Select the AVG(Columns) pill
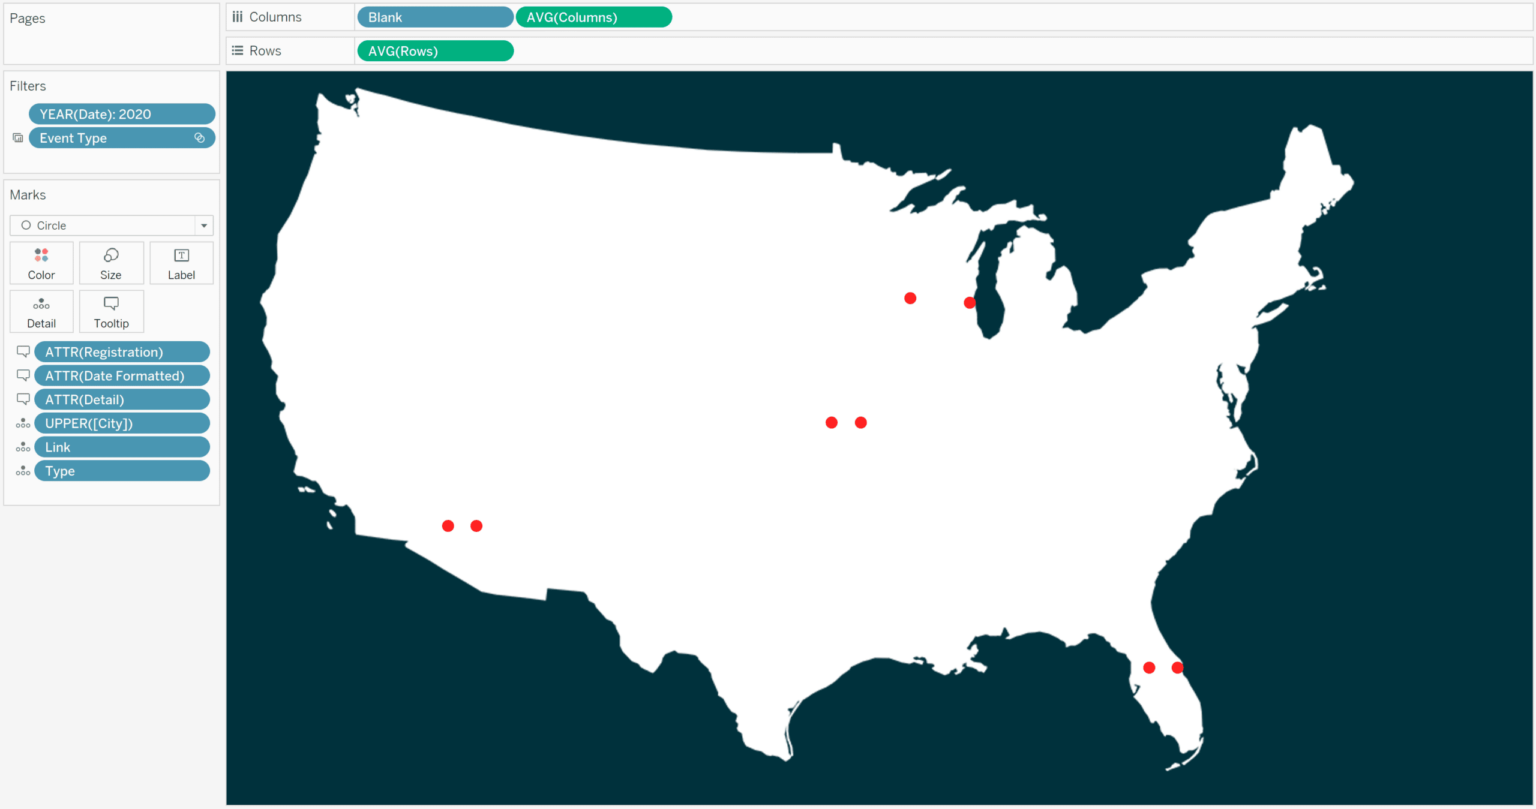This screenshot has width=1536, height=809. tap(593, 16)
